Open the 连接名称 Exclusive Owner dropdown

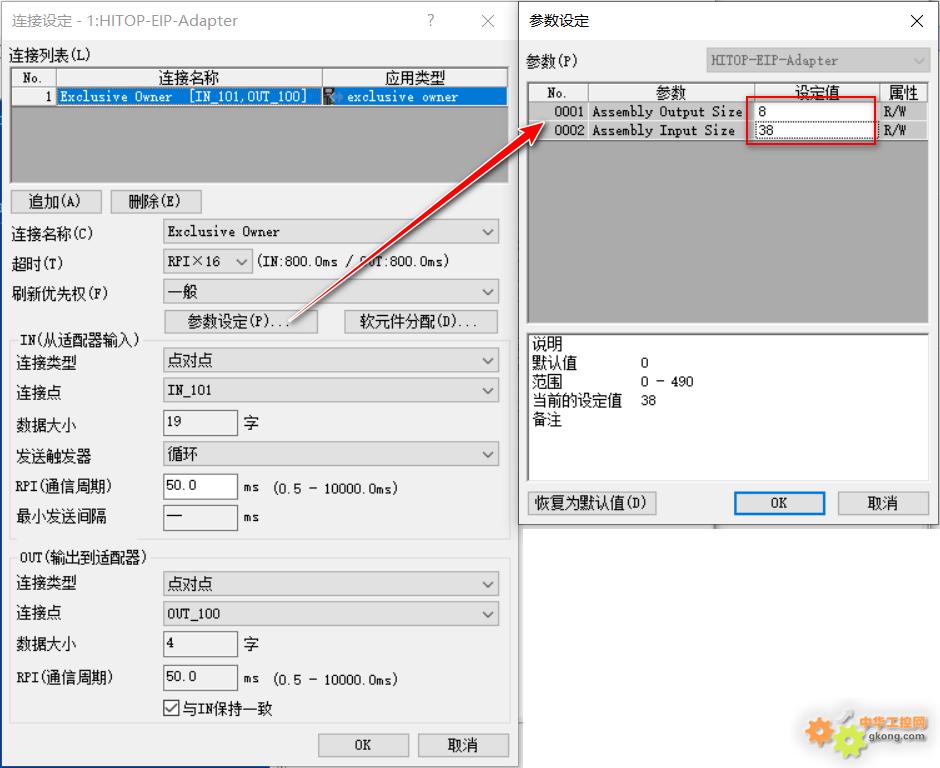click(x=488, y=232)
